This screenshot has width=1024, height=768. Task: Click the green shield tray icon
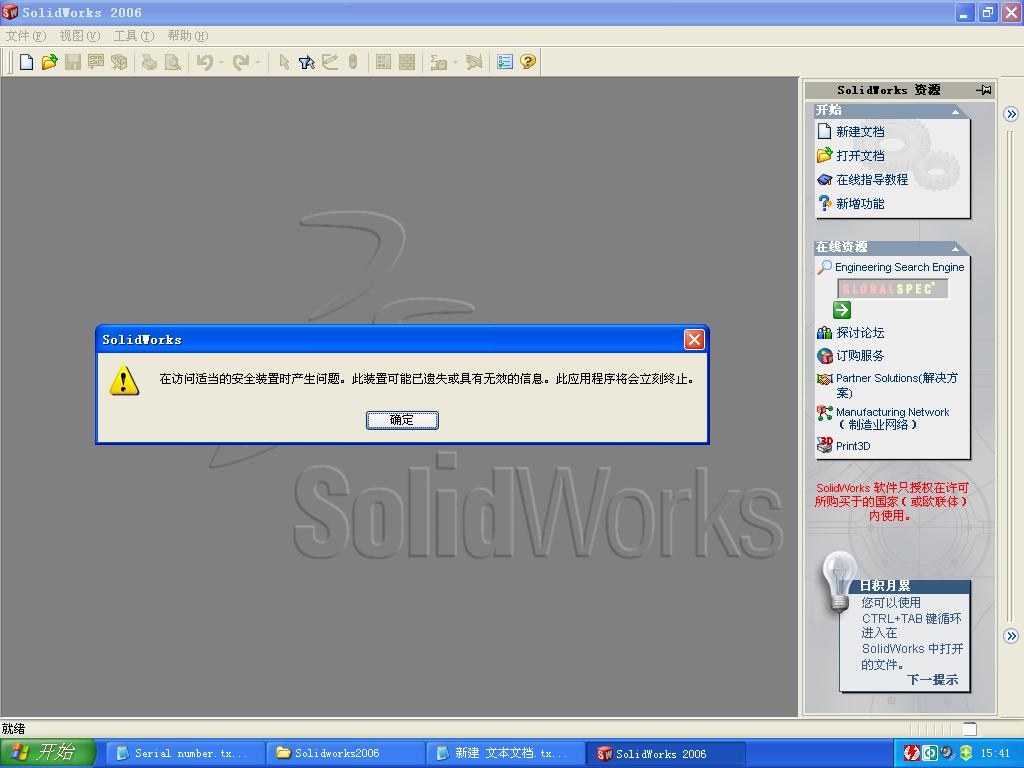pos(966,753)
